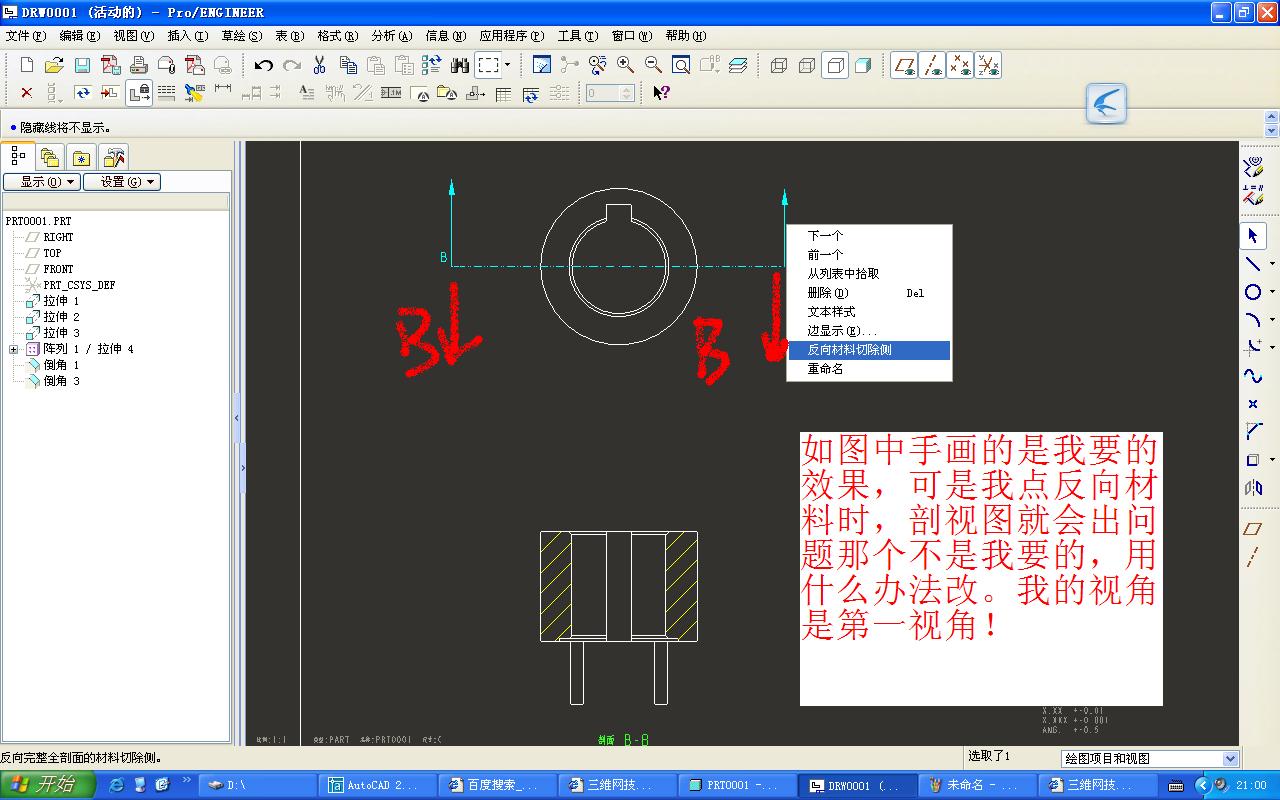The width and height of the screenshot is (1280, 800).
Task: Choose 重命名 in context menu
Action: (x=869, y=369)
